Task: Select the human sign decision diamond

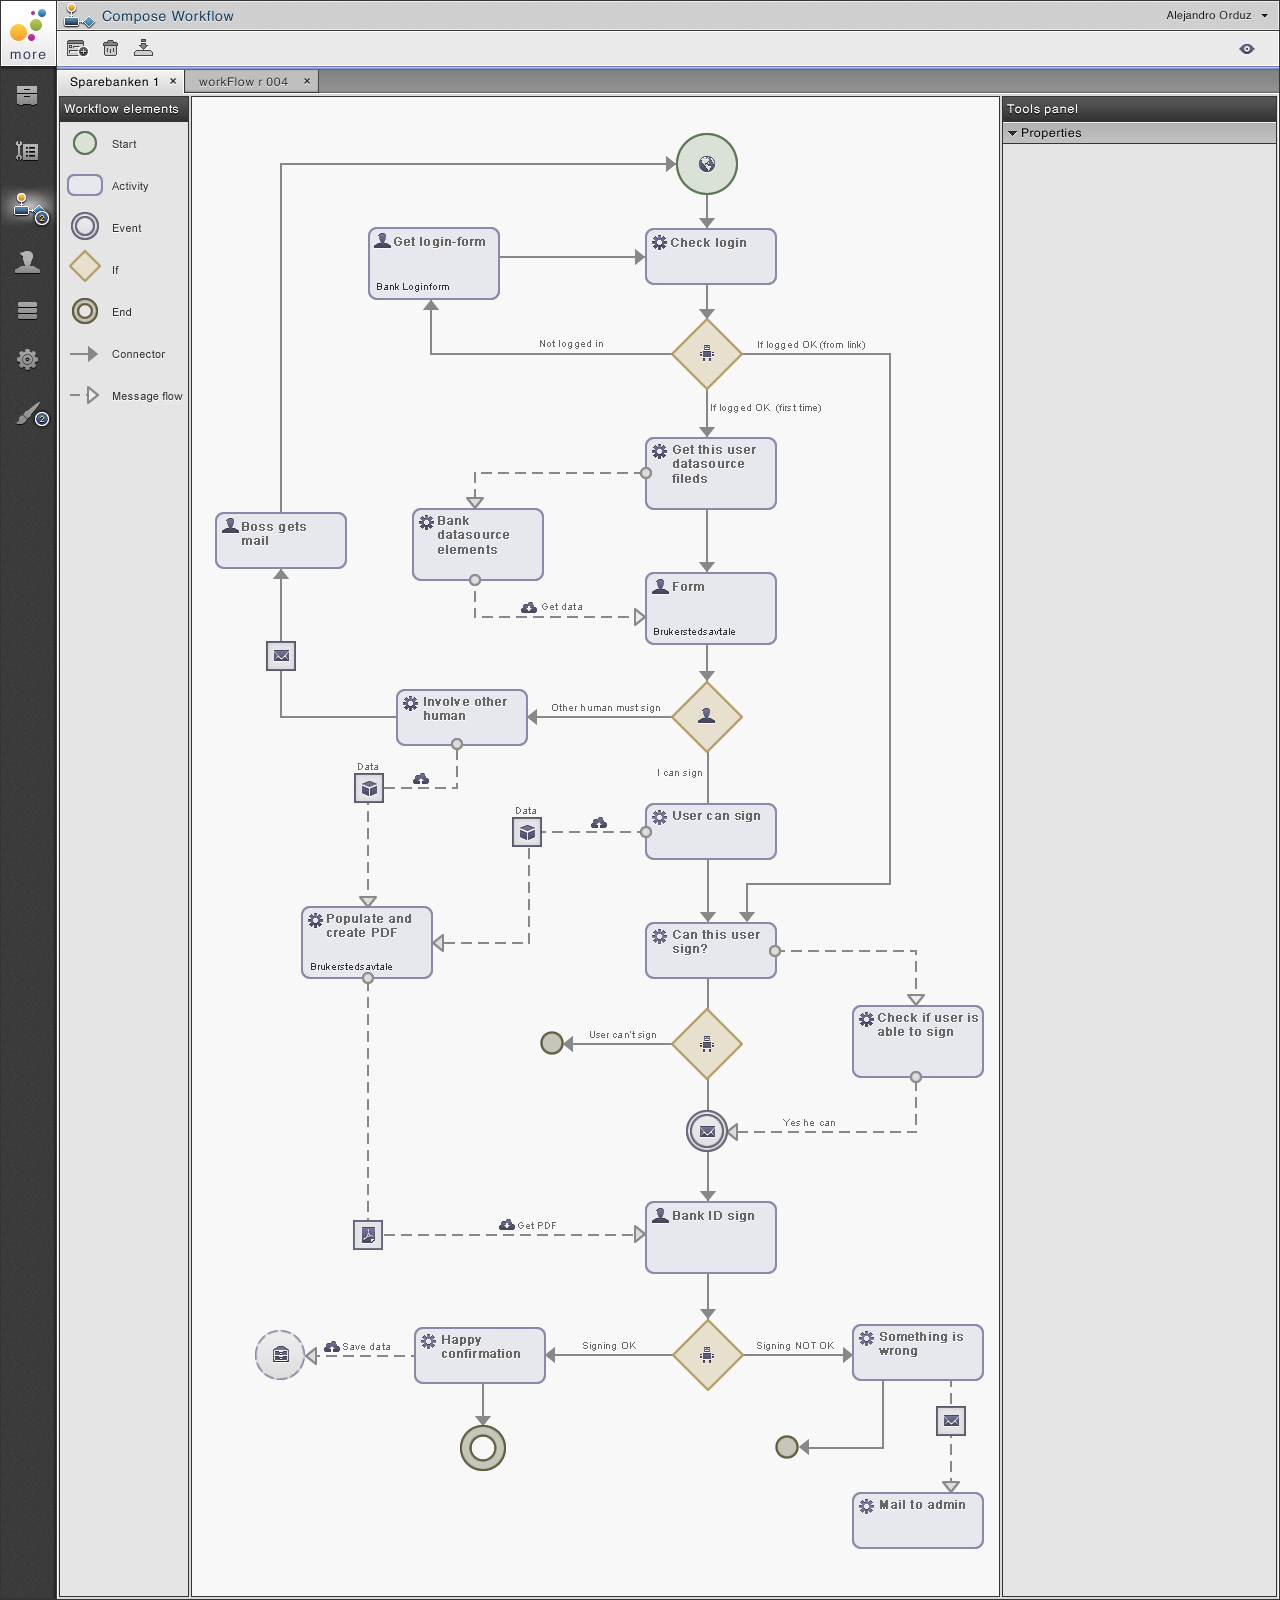Action: (707, 717)
